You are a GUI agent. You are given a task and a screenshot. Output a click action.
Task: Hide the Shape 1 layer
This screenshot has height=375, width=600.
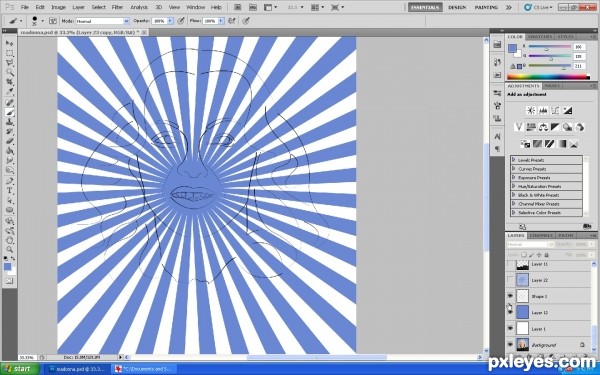pyautogui.click(x=510, y=296)
